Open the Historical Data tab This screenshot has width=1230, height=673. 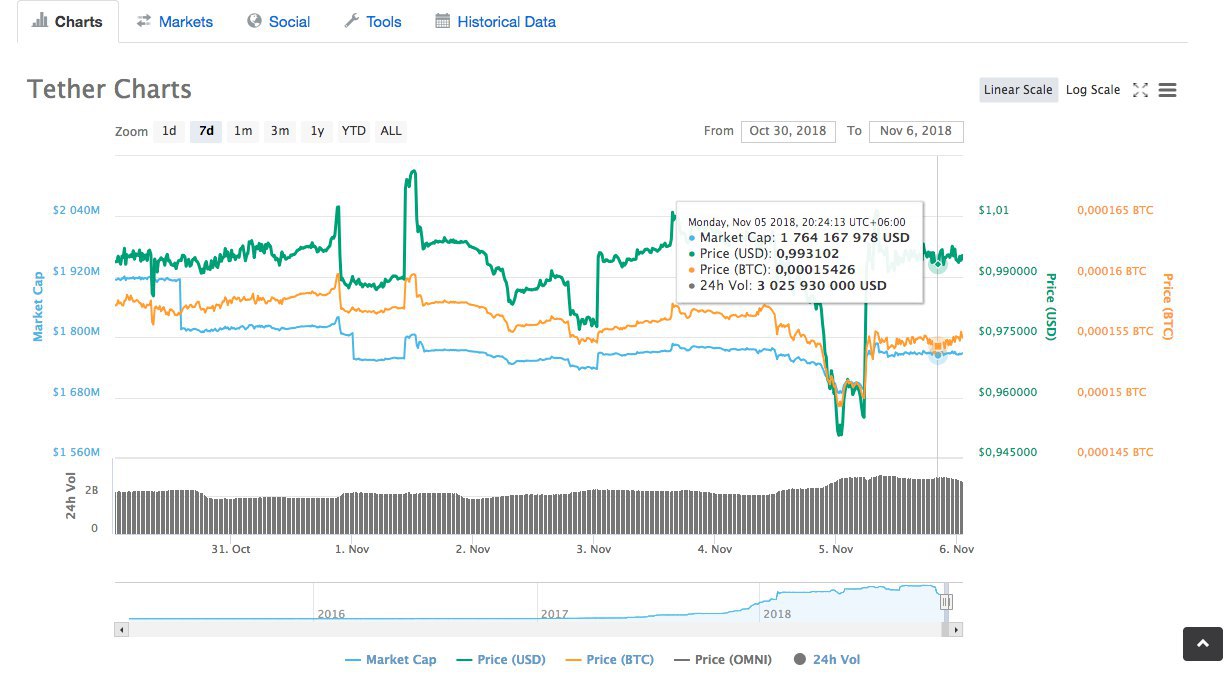pyautogui.click(x=495, y=21)
